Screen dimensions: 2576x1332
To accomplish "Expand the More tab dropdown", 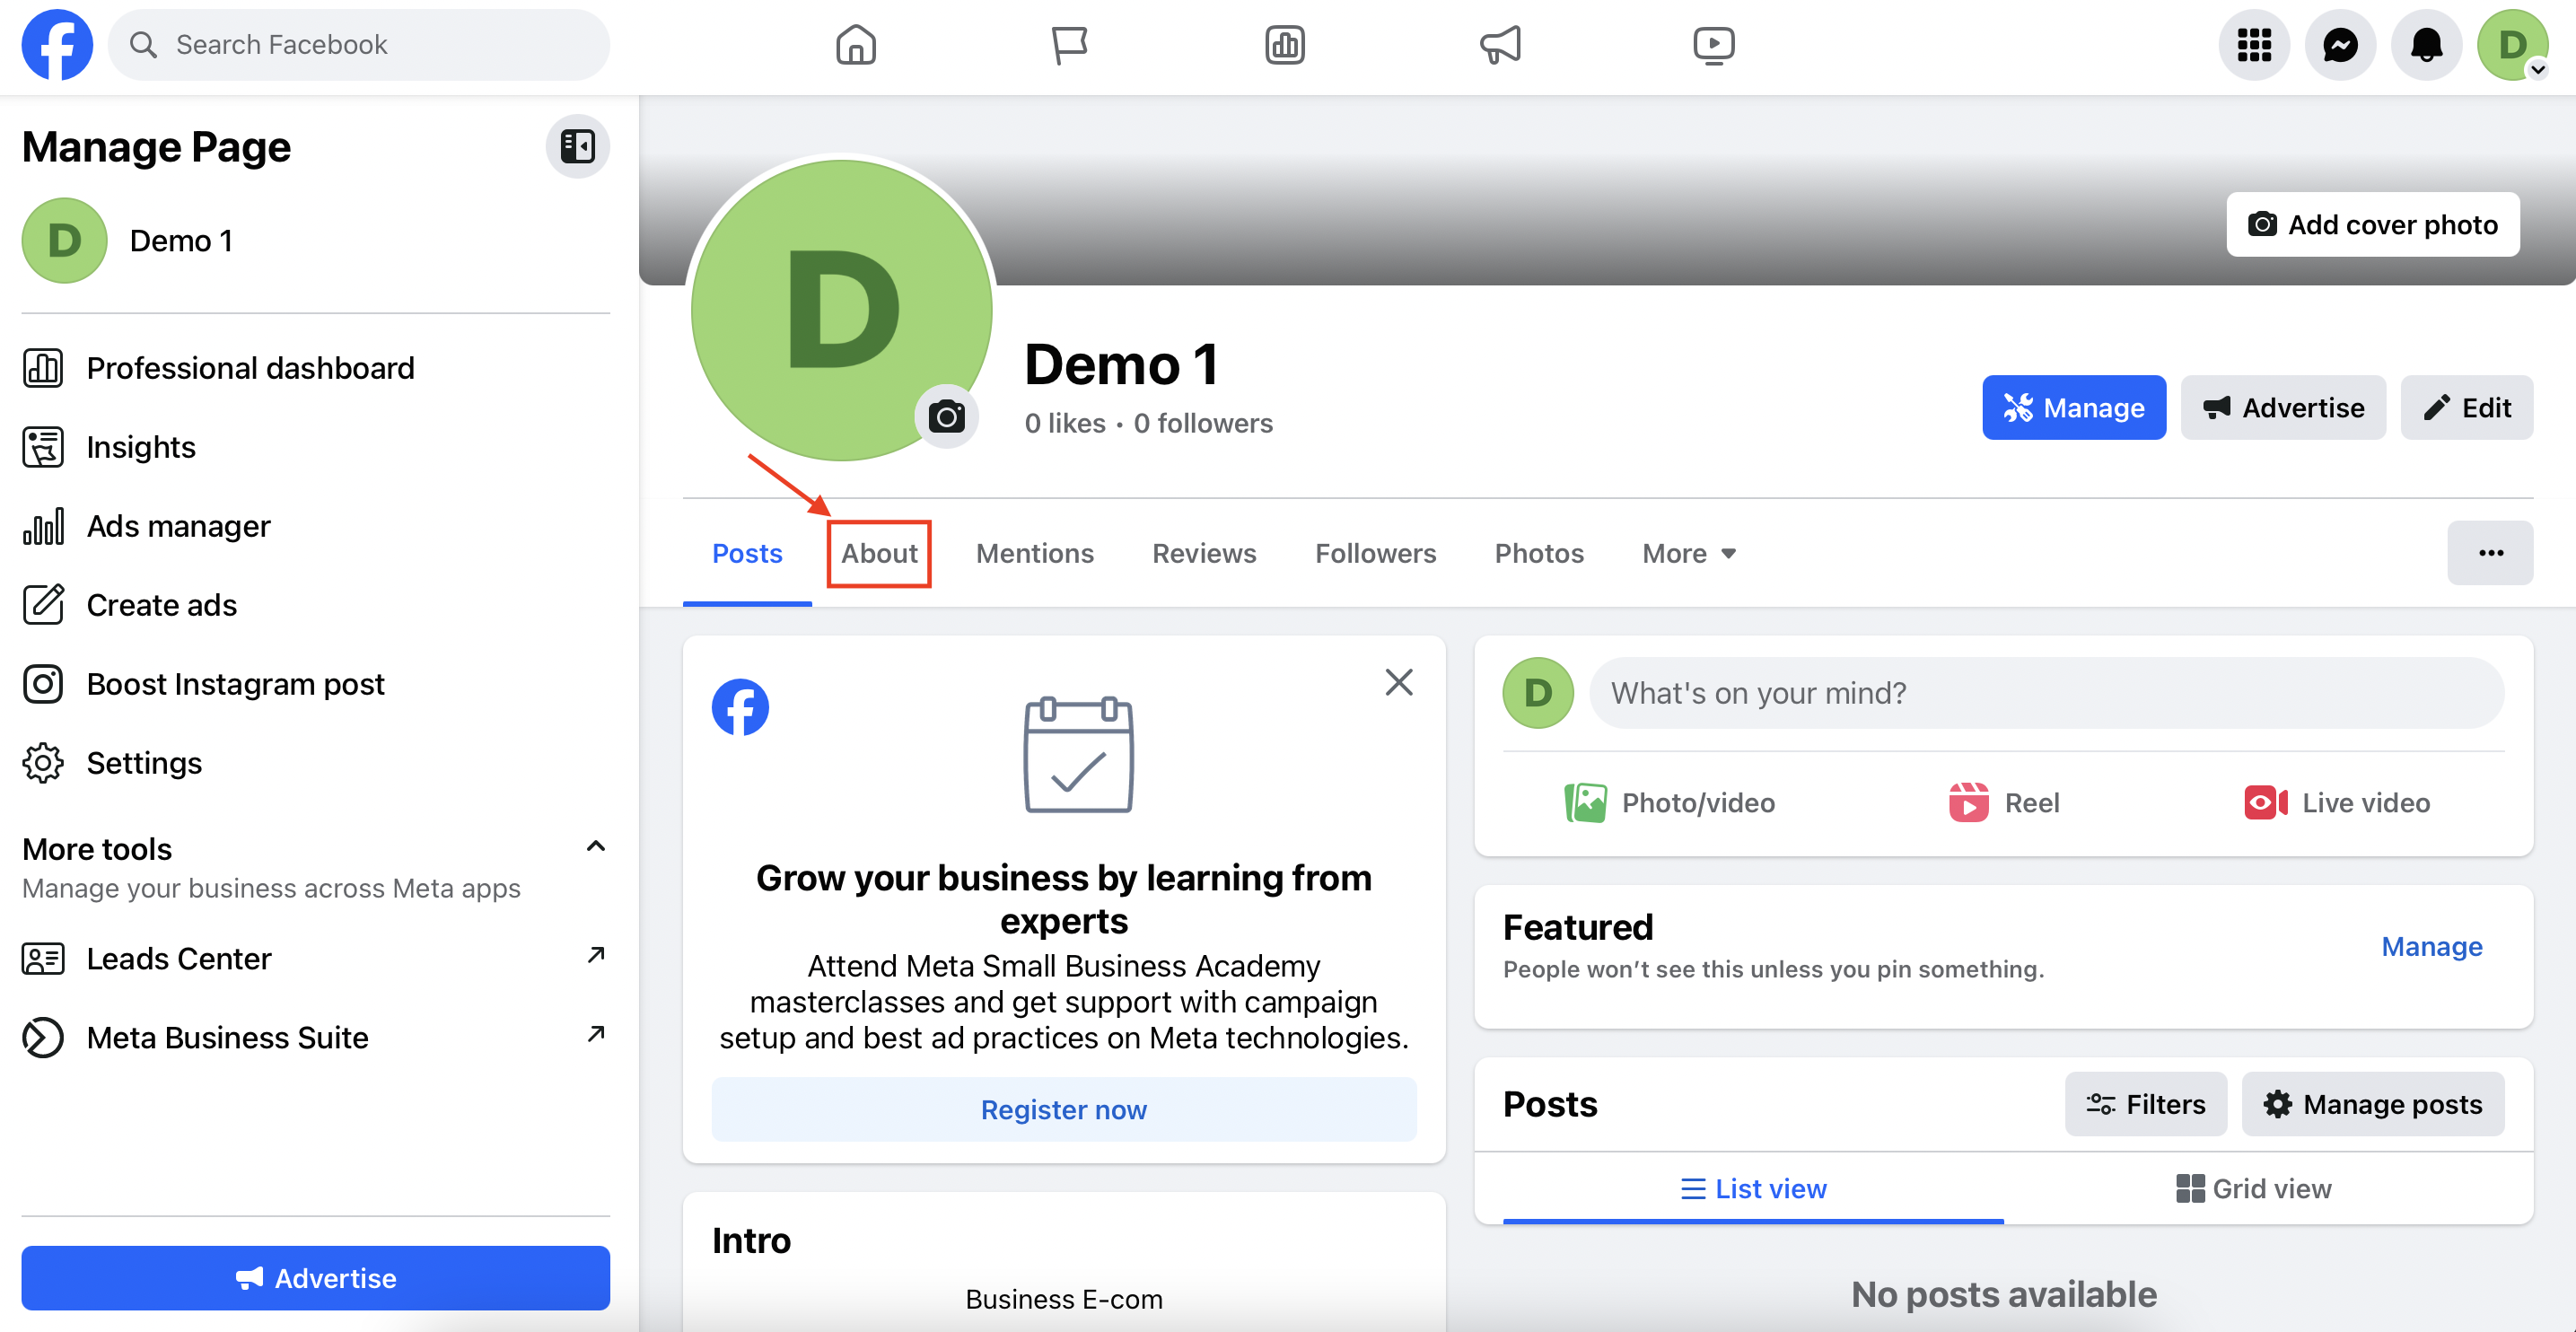I will [1688, 553].
